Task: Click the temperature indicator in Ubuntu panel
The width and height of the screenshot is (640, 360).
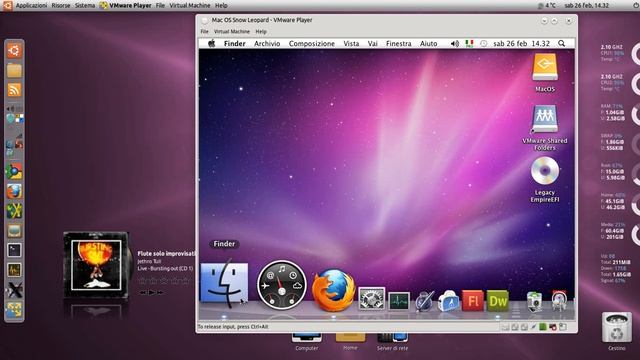Action: tap(547, 5)
